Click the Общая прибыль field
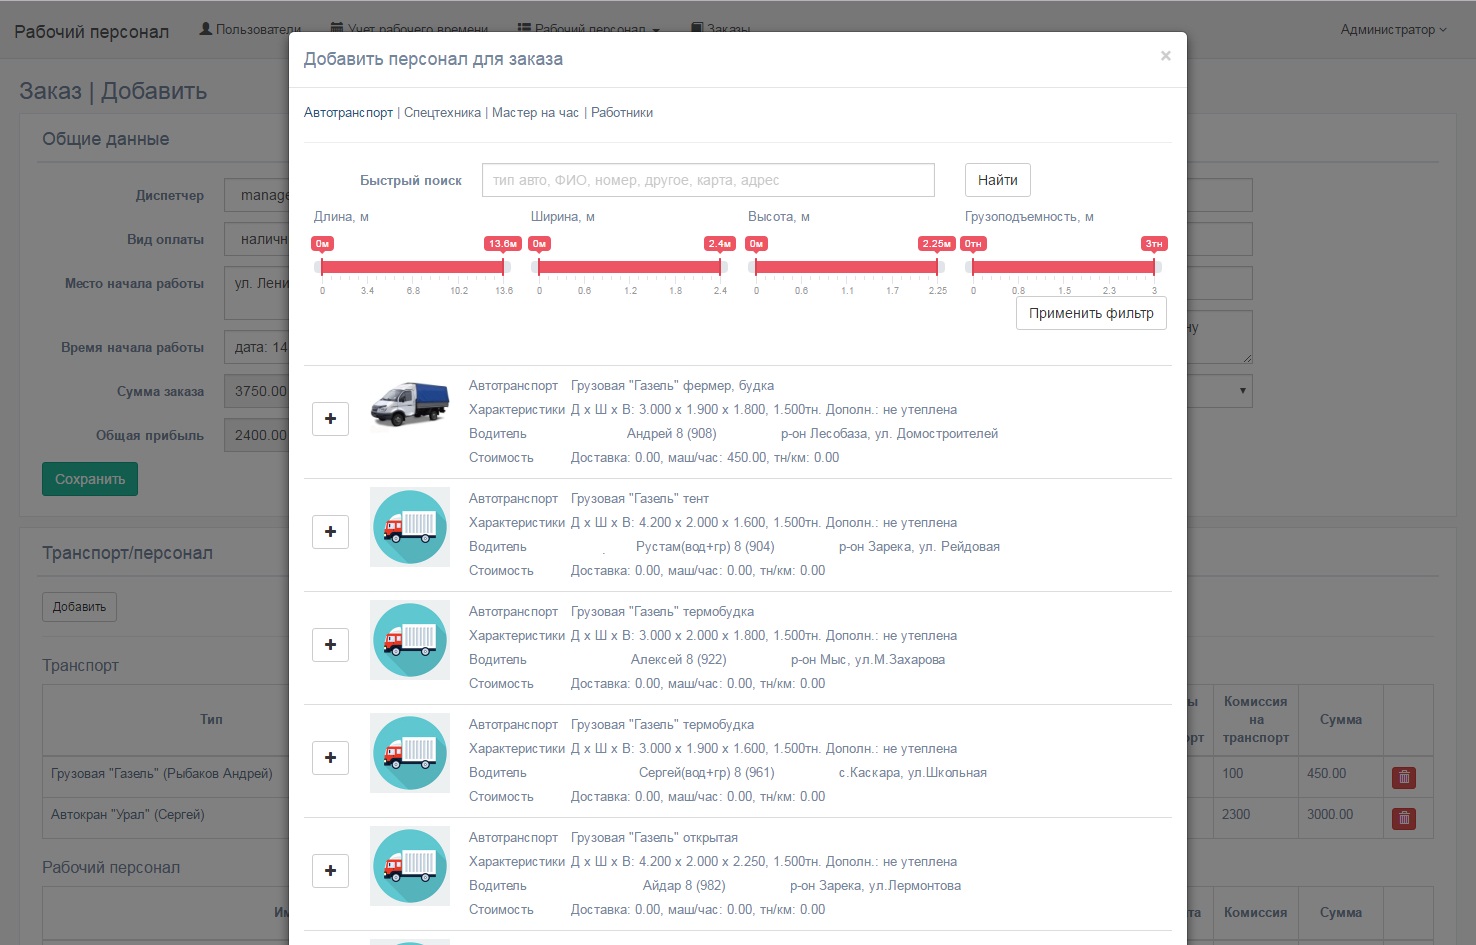Screen dimensions: 1476x945 [258, 435]
